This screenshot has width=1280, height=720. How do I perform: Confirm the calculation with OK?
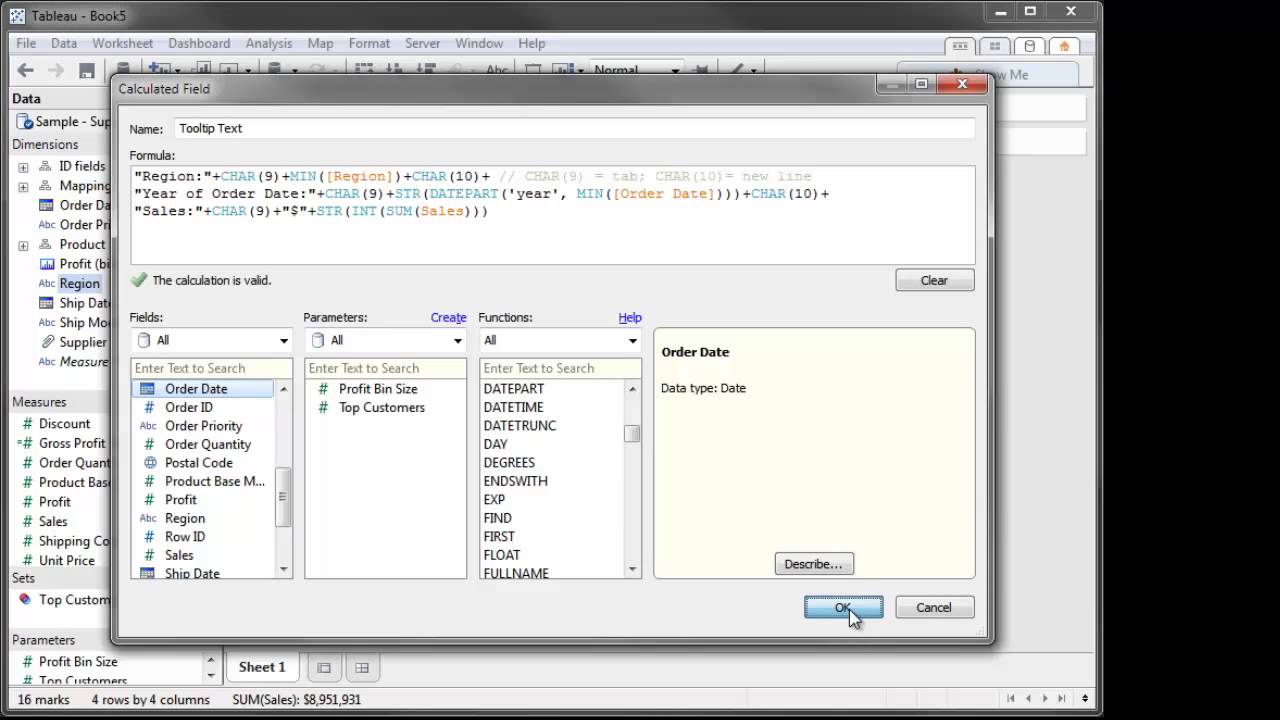click(843, 607)
